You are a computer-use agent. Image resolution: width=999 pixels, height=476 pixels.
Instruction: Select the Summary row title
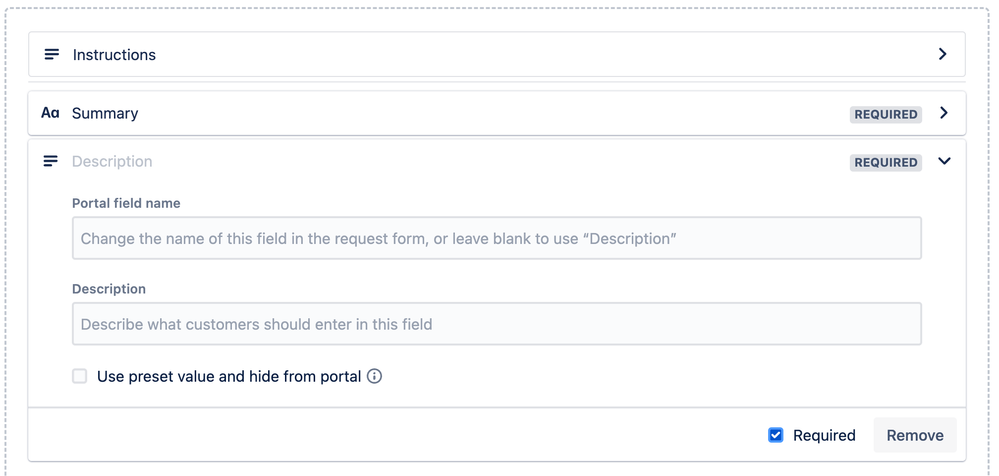point(105,113)
